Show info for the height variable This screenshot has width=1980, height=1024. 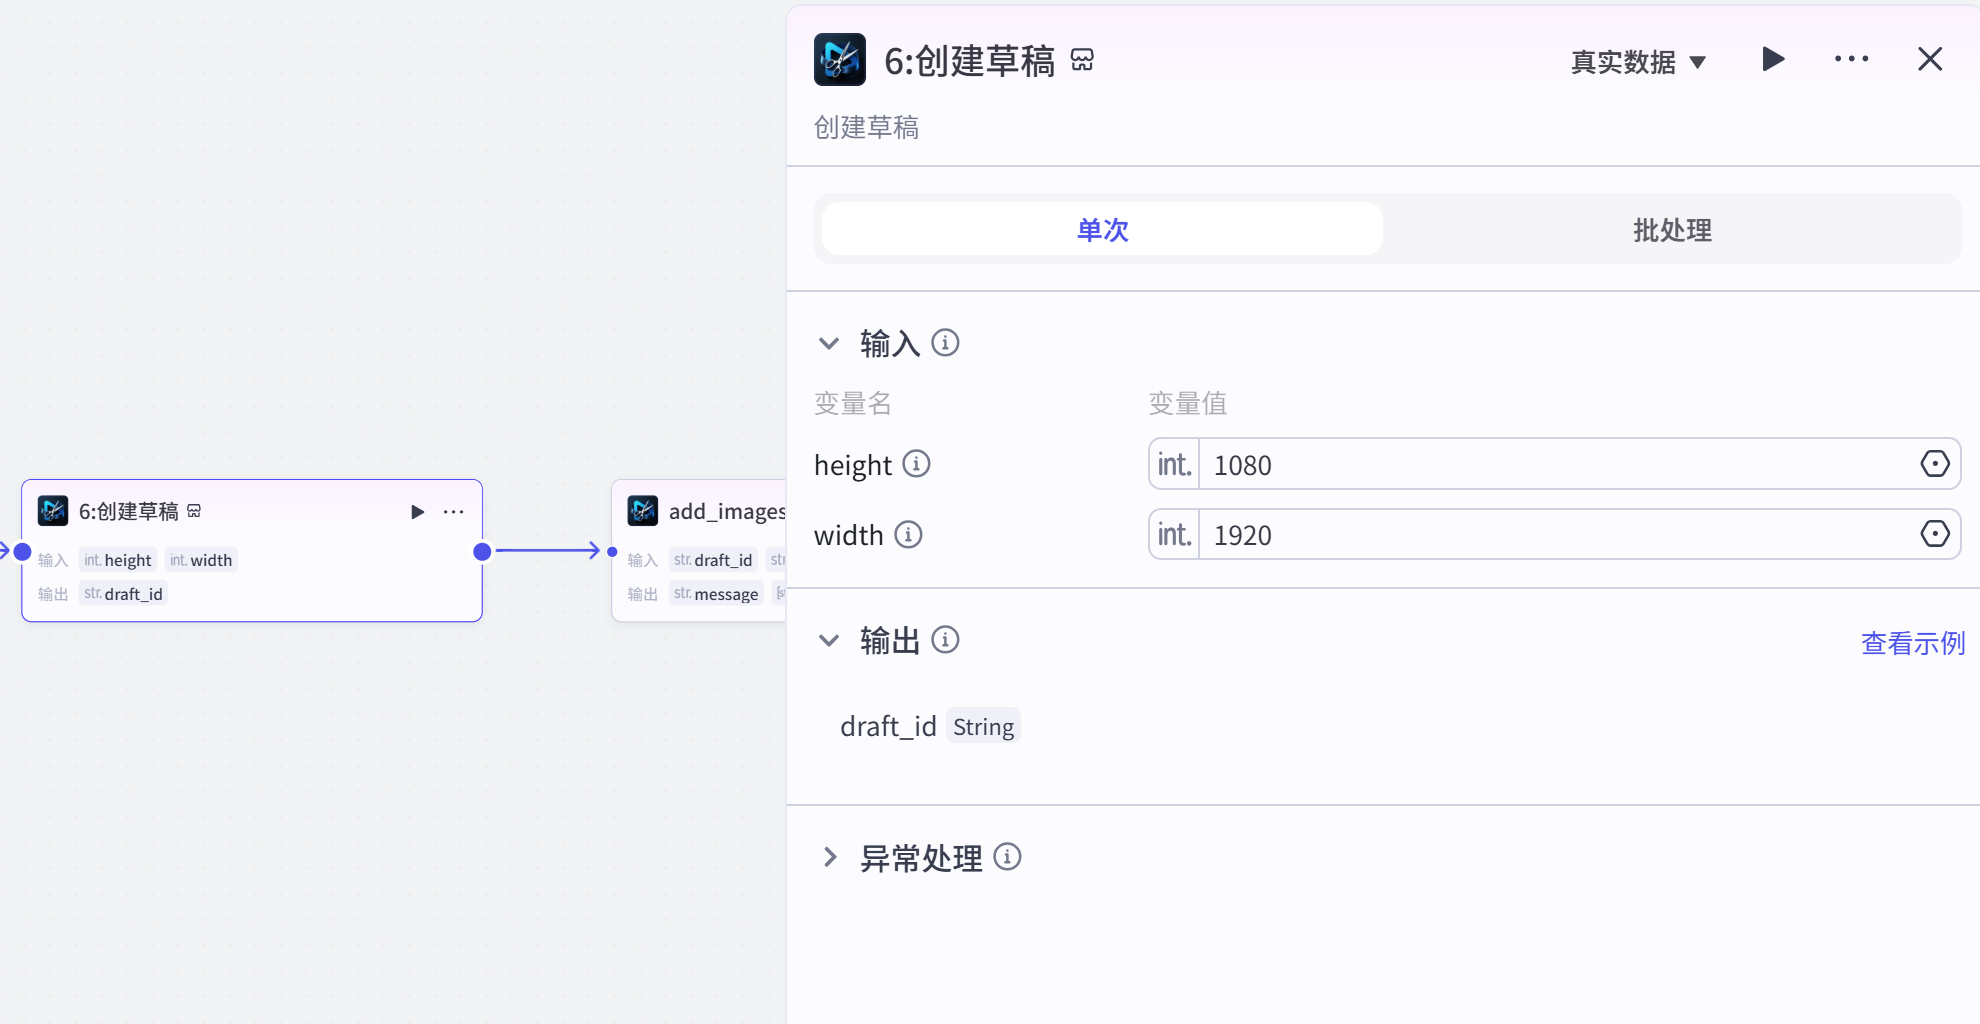pyautogui.click(x=916, y=464)
